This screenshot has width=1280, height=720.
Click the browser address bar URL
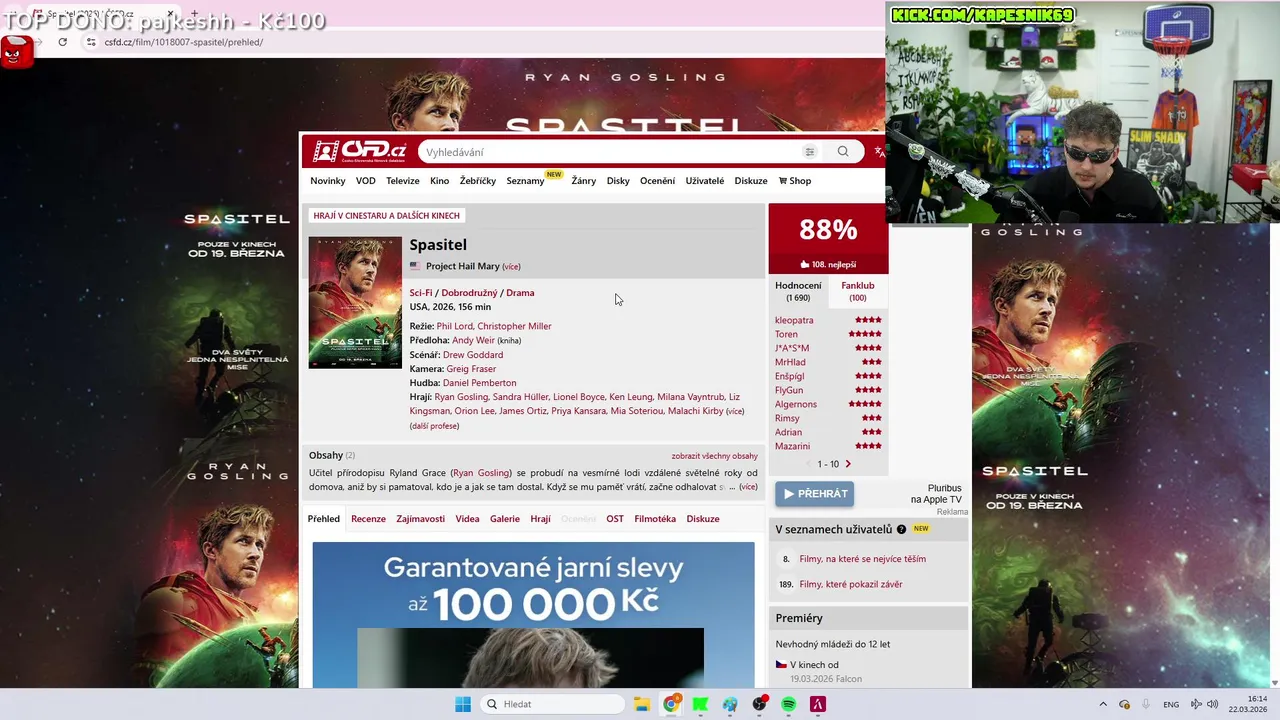click(184, 42)
